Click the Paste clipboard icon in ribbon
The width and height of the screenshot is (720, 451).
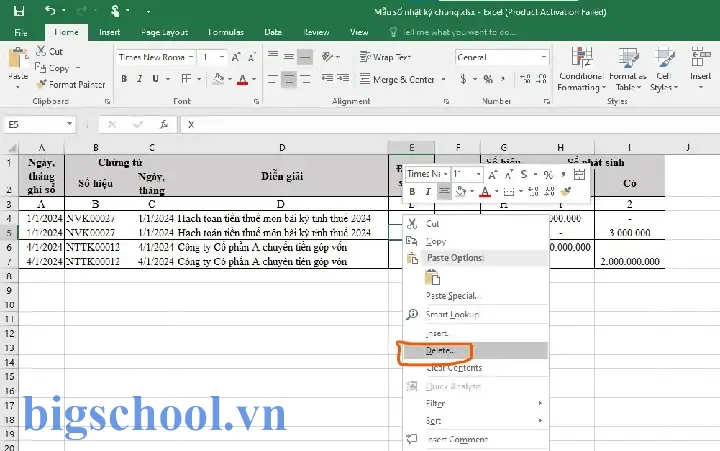point(18,58)
